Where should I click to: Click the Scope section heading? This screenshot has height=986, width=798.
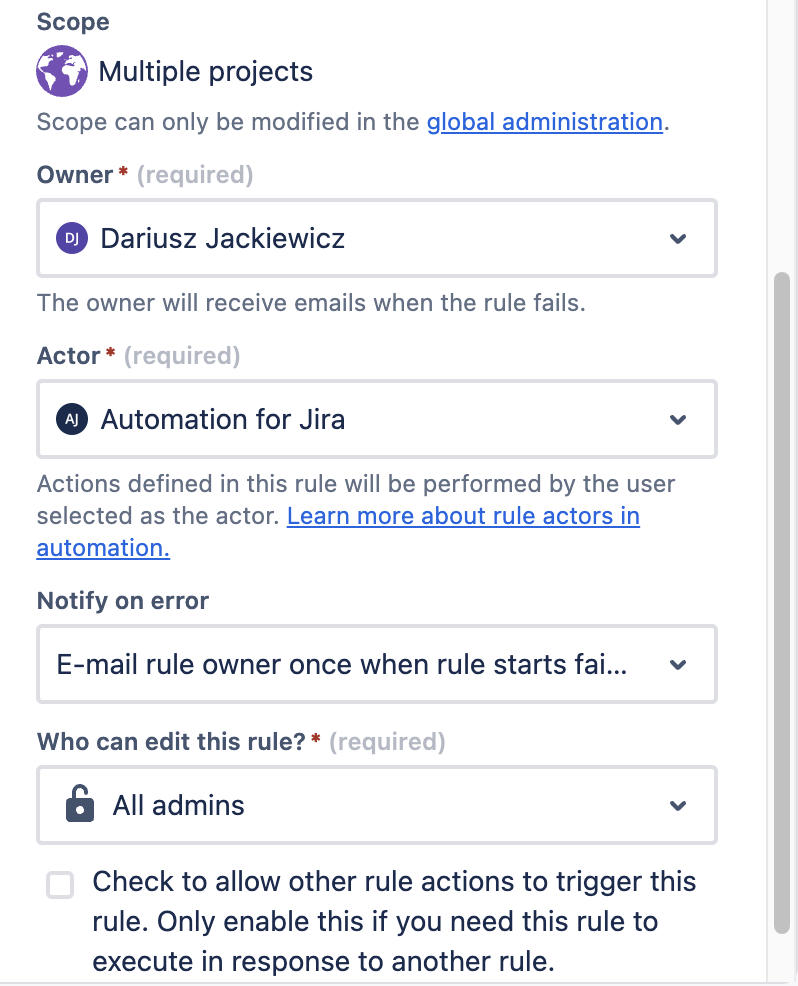point(72,21)
